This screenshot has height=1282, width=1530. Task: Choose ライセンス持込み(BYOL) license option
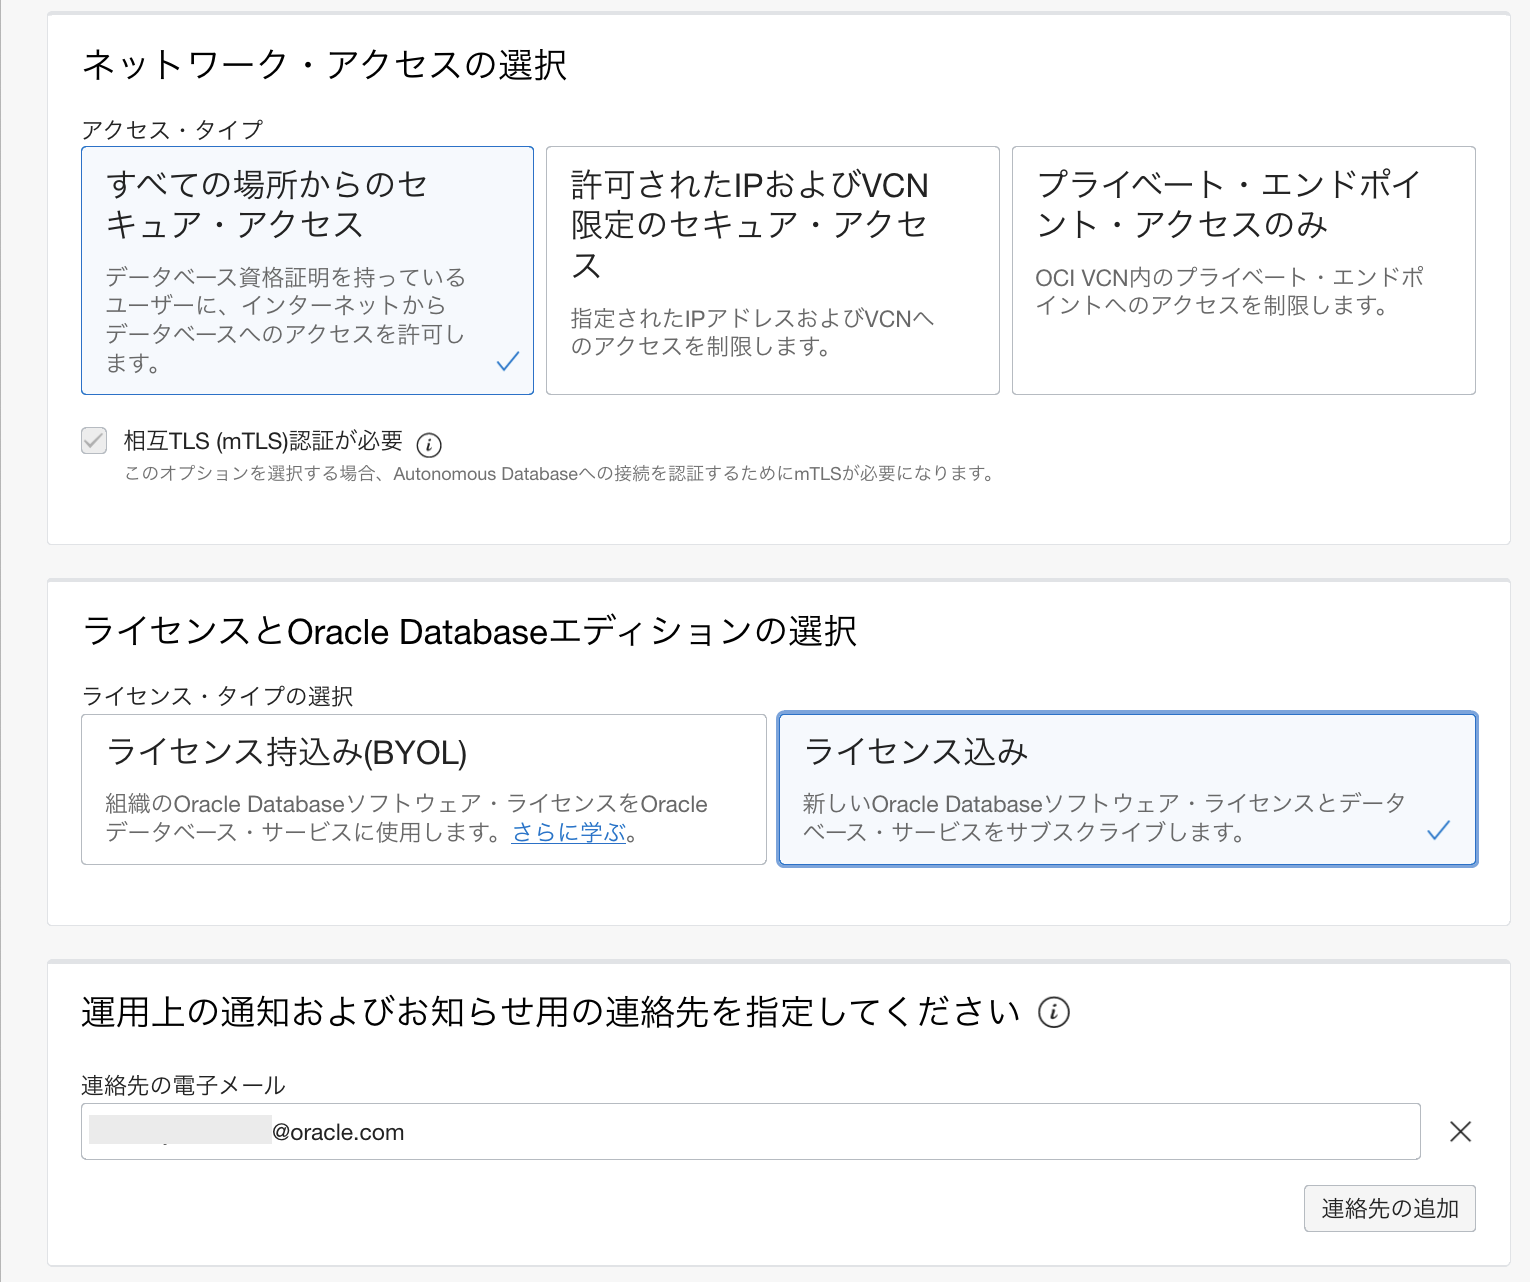pyautogui.click(x=422, y=789)
